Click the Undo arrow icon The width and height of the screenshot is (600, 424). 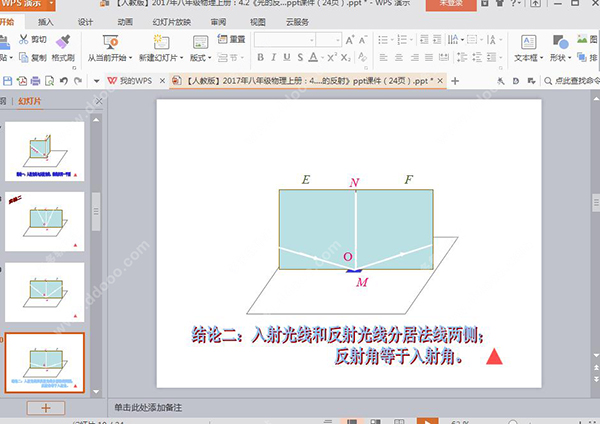point(64,81)
